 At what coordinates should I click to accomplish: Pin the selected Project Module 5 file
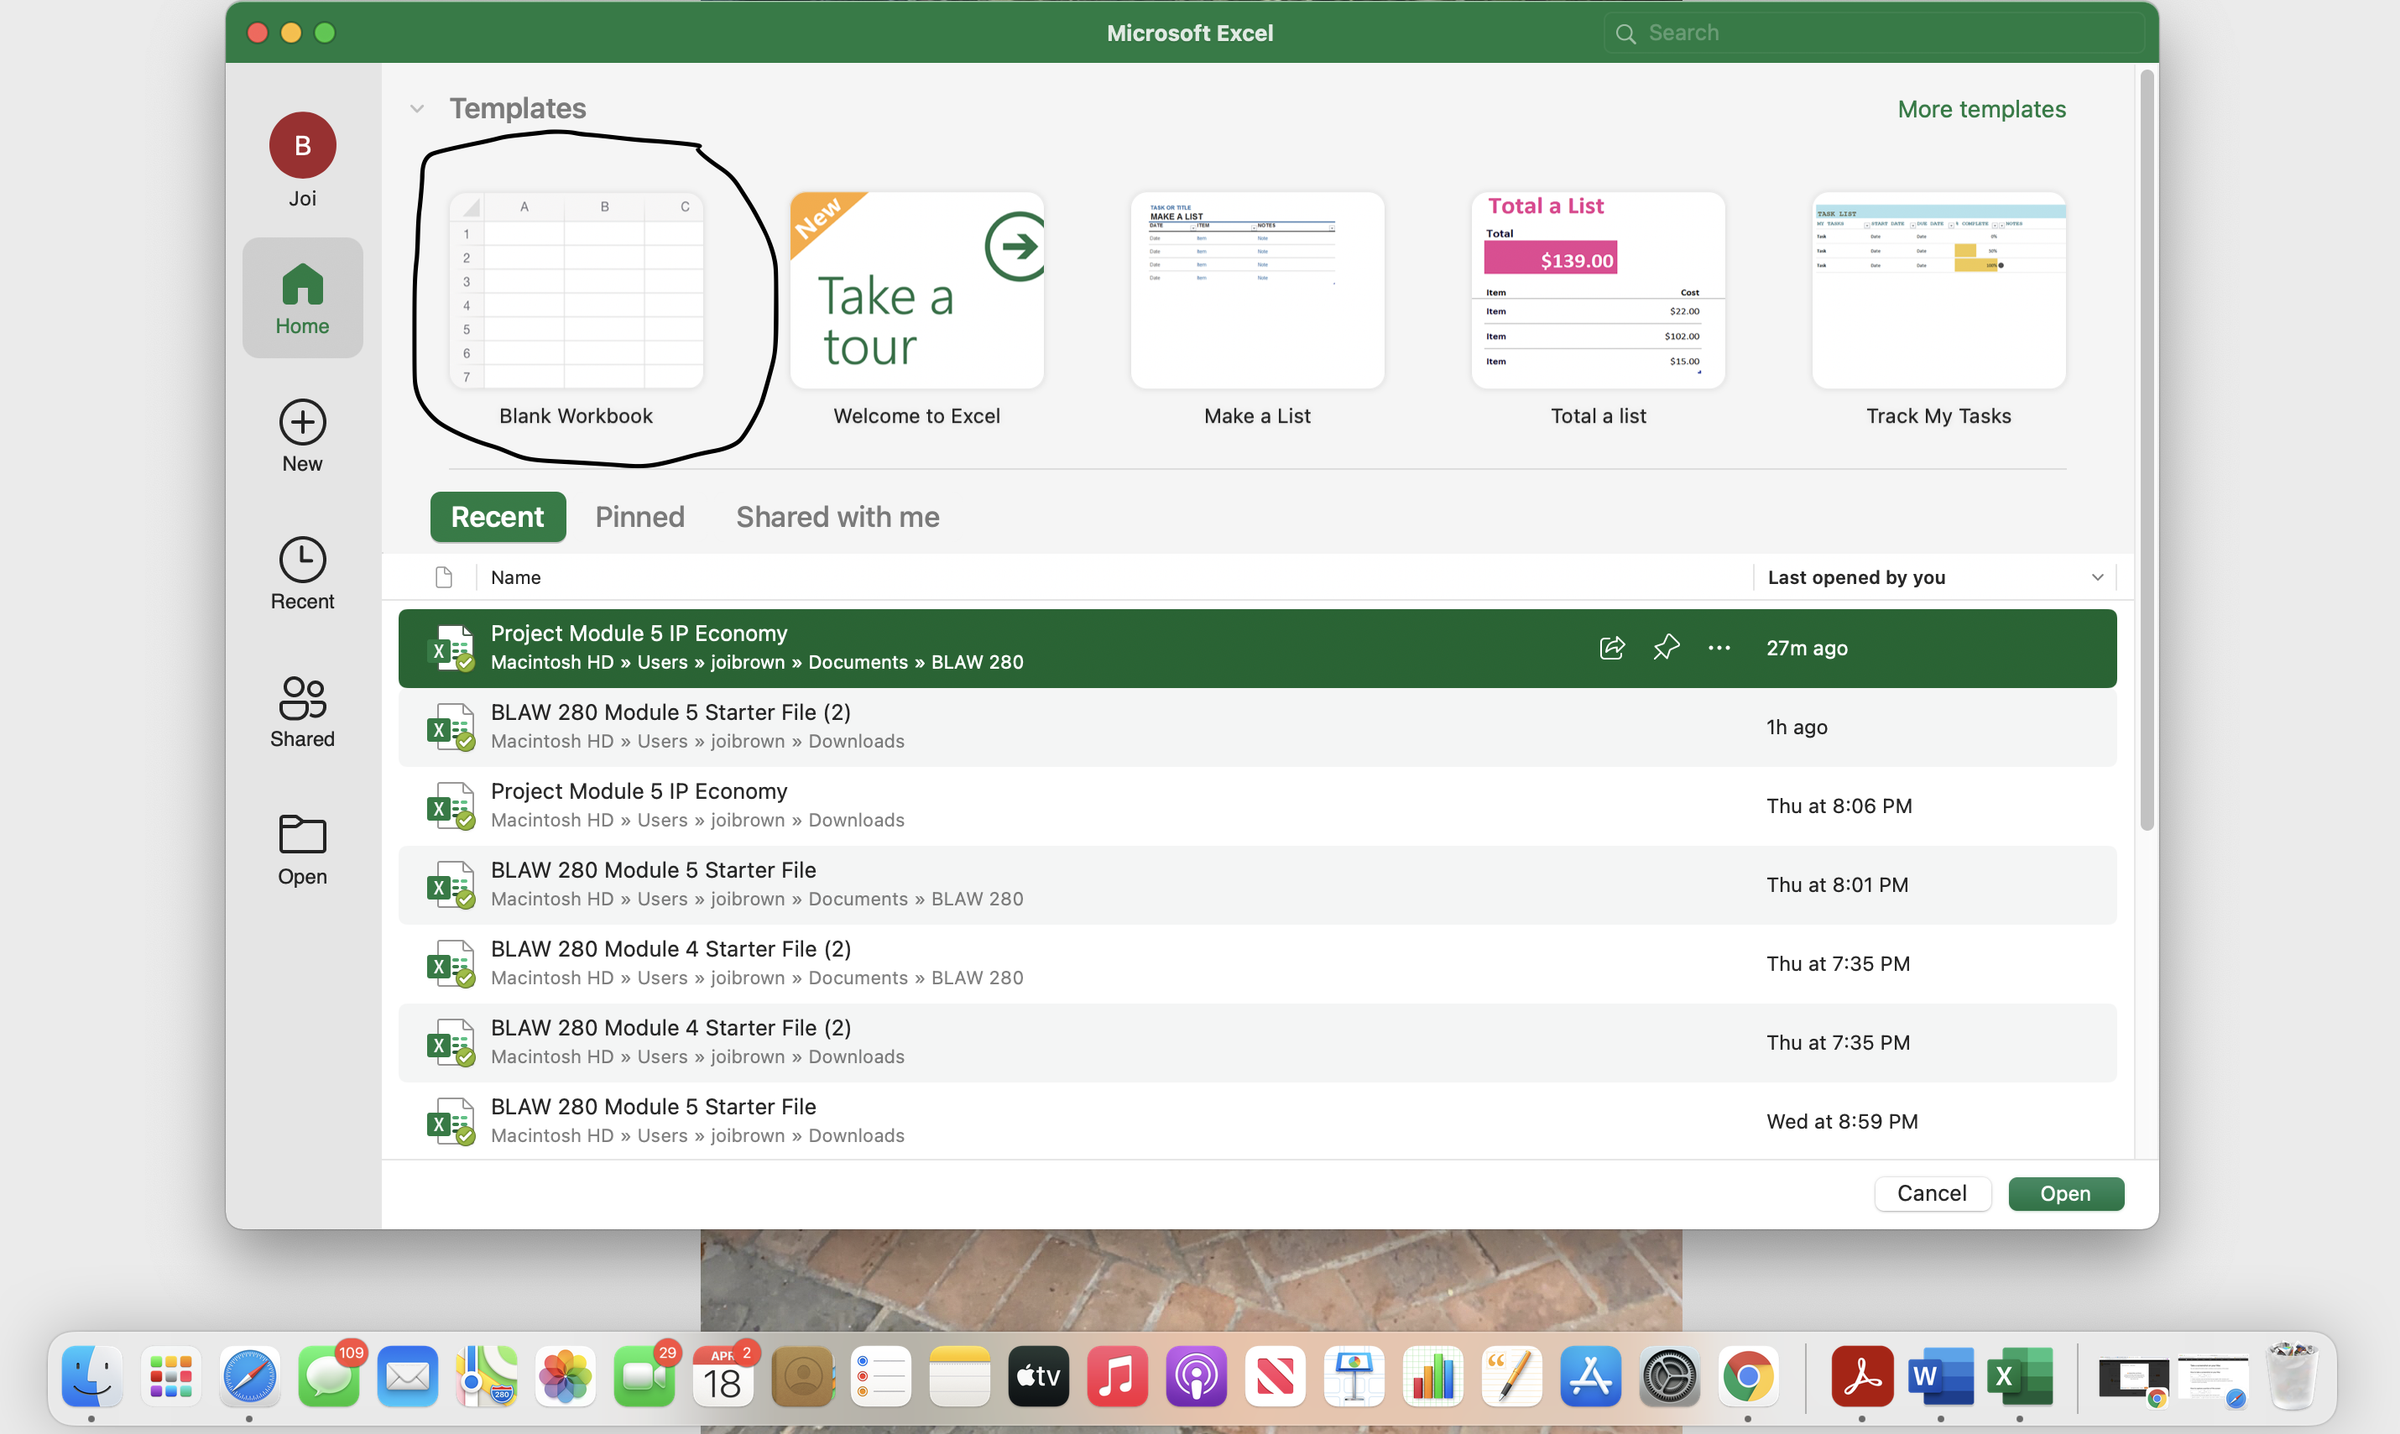point(1666,648)
